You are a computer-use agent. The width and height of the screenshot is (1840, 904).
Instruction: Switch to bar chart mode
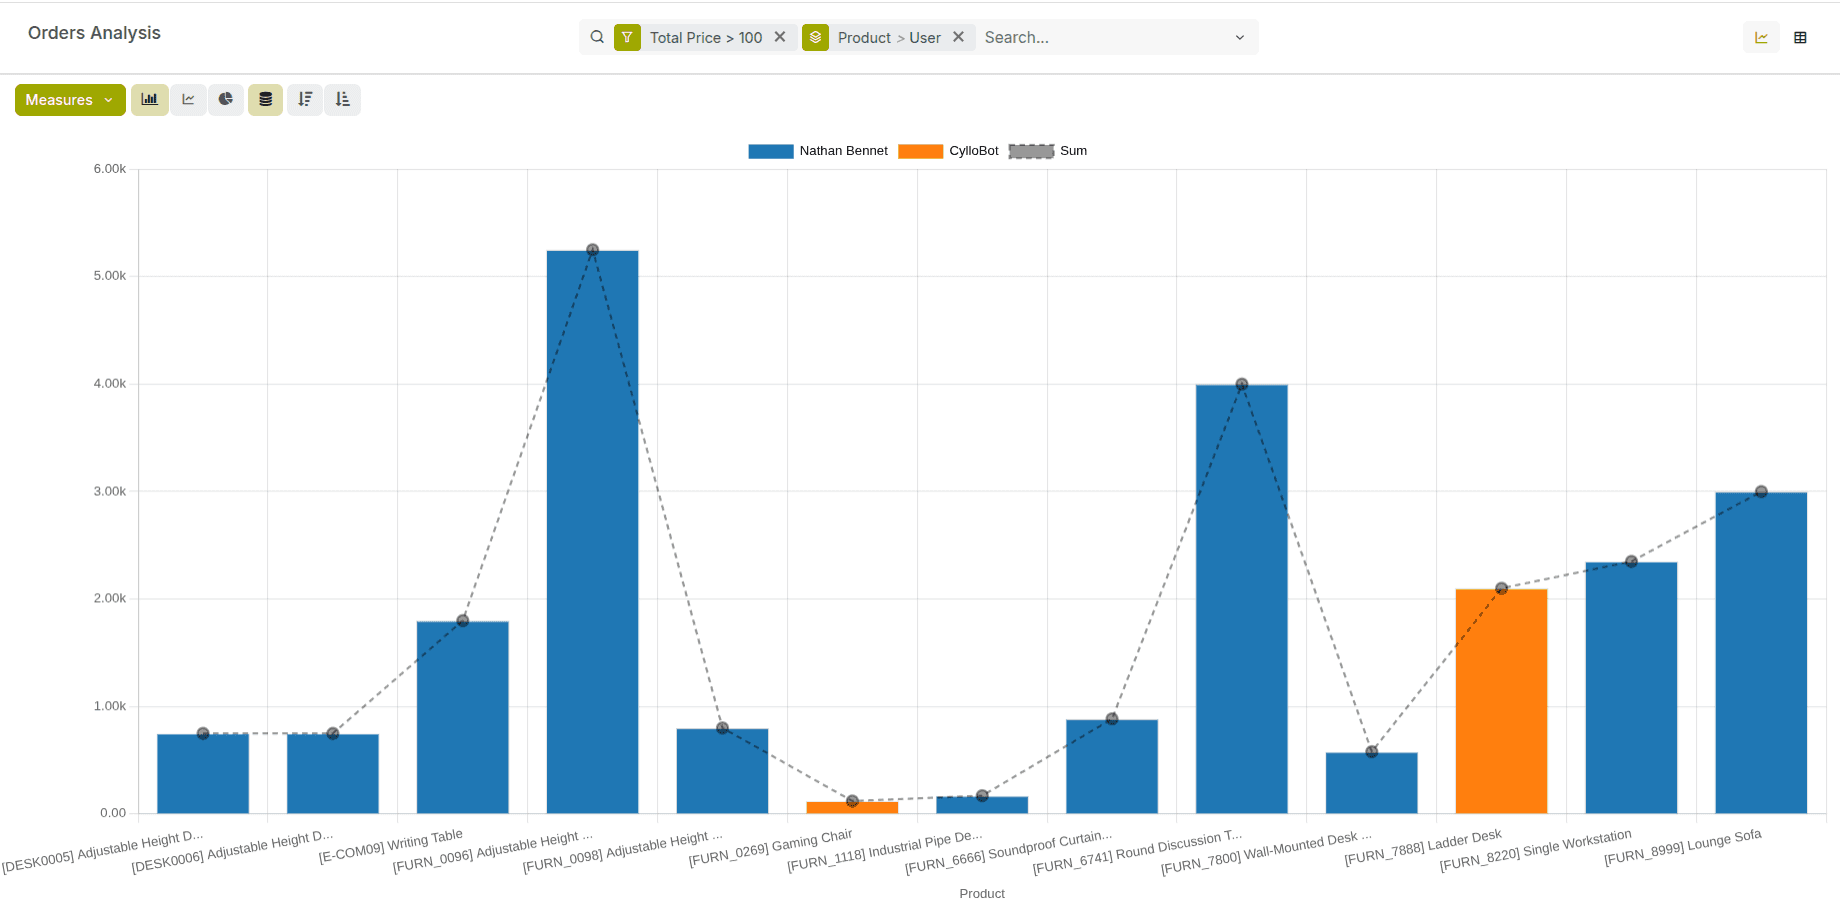click(150, 100)
